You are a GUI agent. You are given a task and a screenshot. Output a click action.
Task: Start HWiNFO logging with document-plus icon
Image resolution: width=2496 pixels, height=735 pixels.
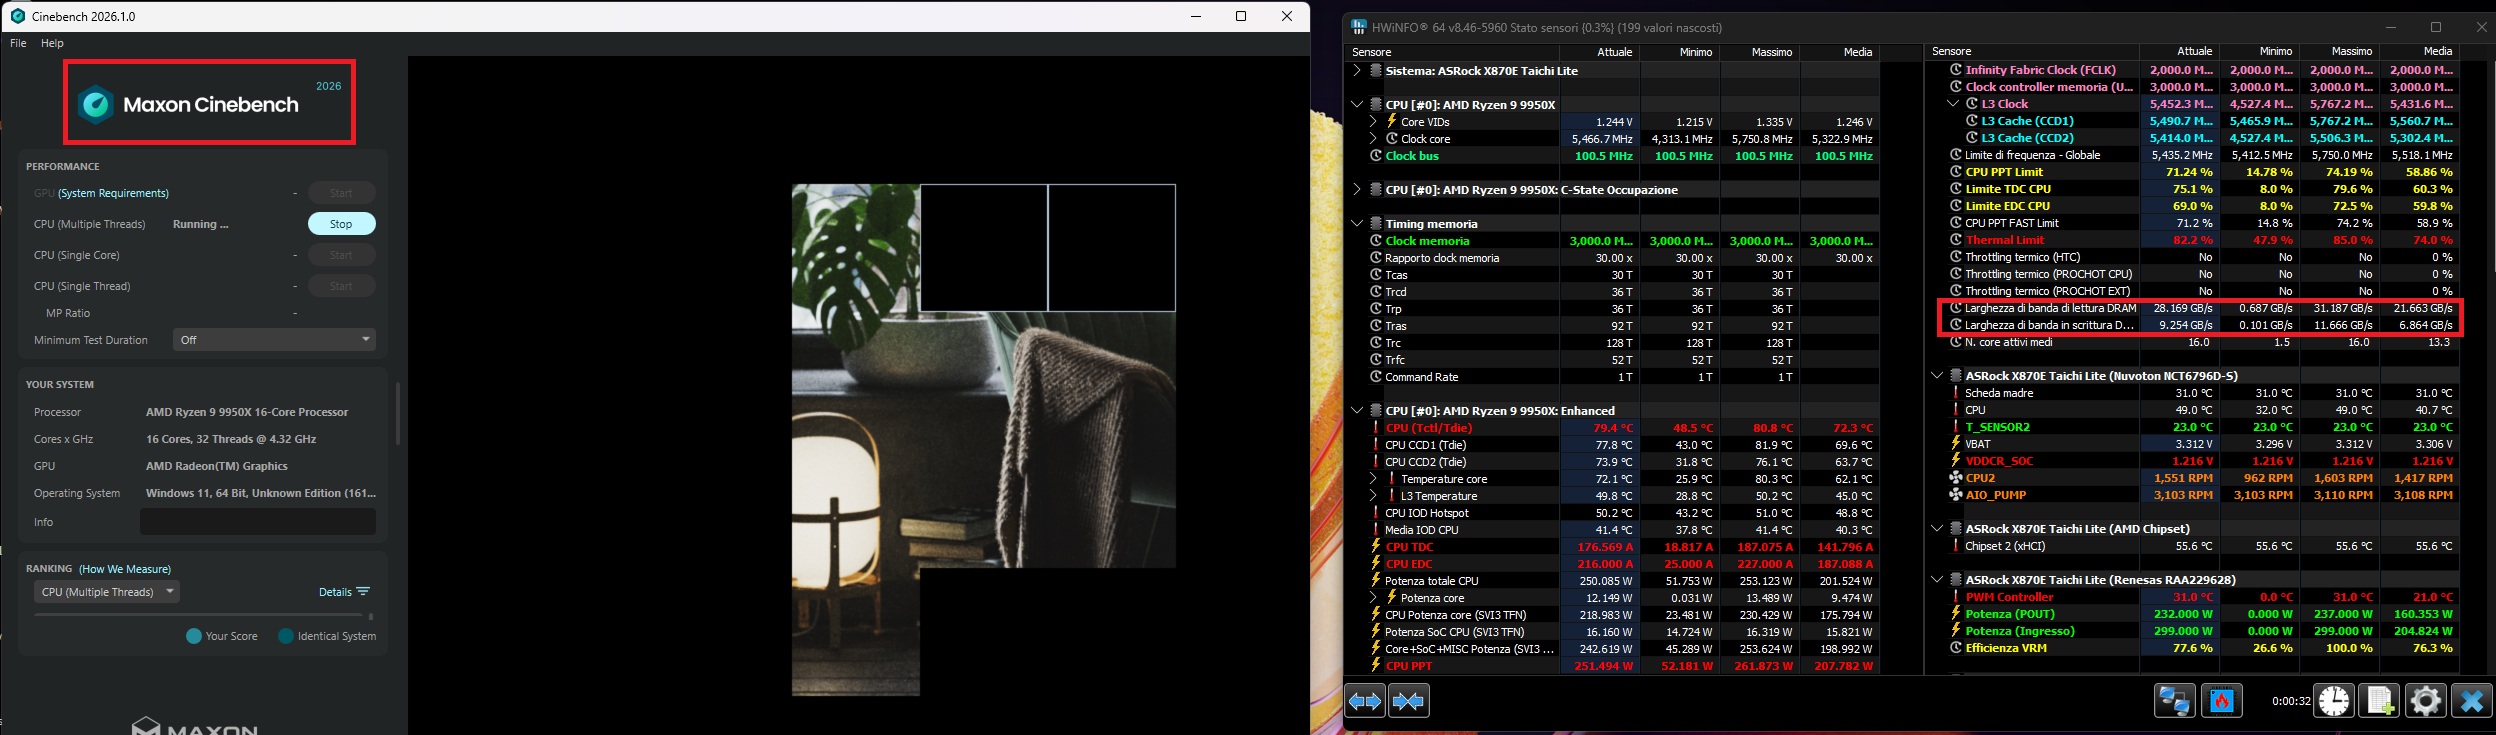click(2379, 701)
